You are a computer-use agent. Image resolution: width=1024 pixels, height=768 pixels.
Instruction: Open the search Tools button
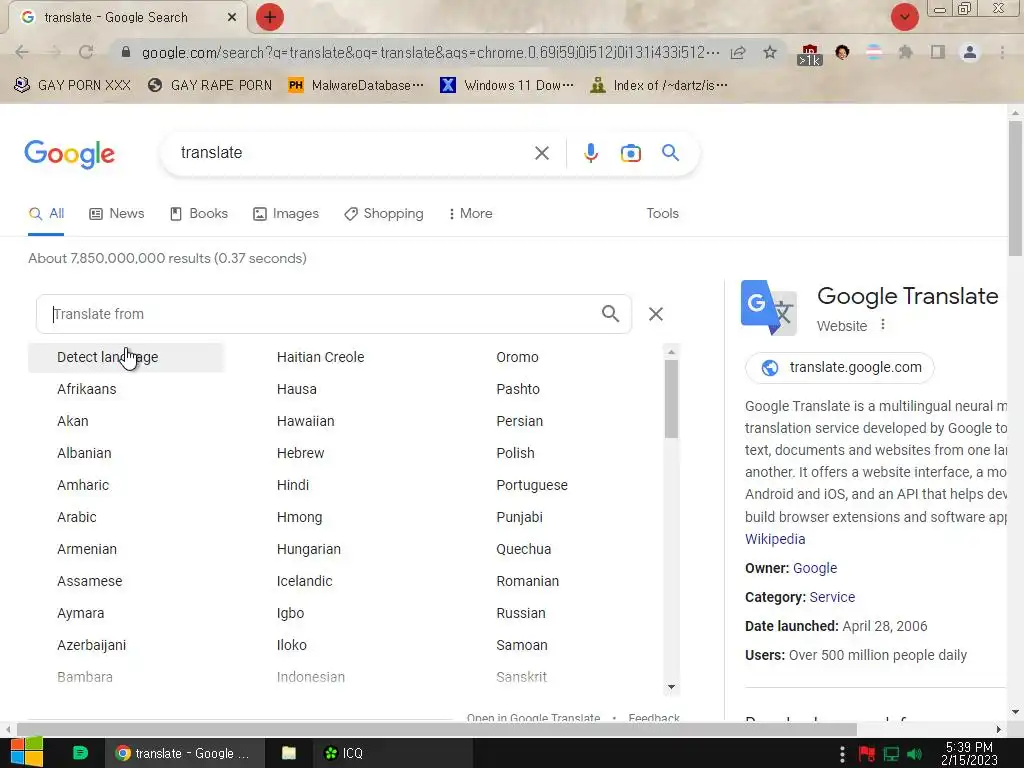[662, 214]
